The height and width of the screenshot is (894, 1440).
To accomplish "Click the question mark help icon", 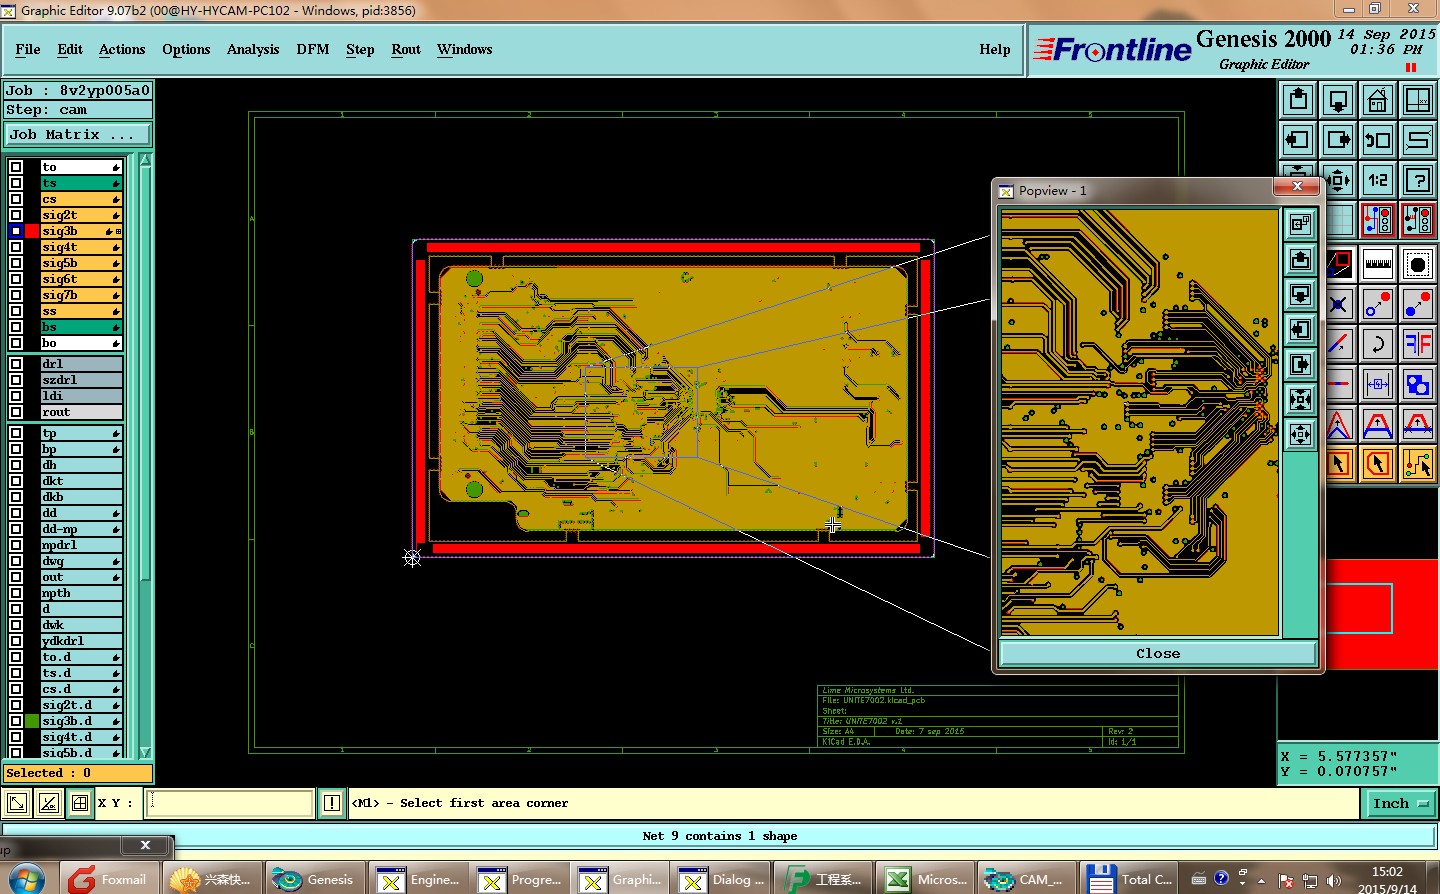I will tap(1418, 180).
